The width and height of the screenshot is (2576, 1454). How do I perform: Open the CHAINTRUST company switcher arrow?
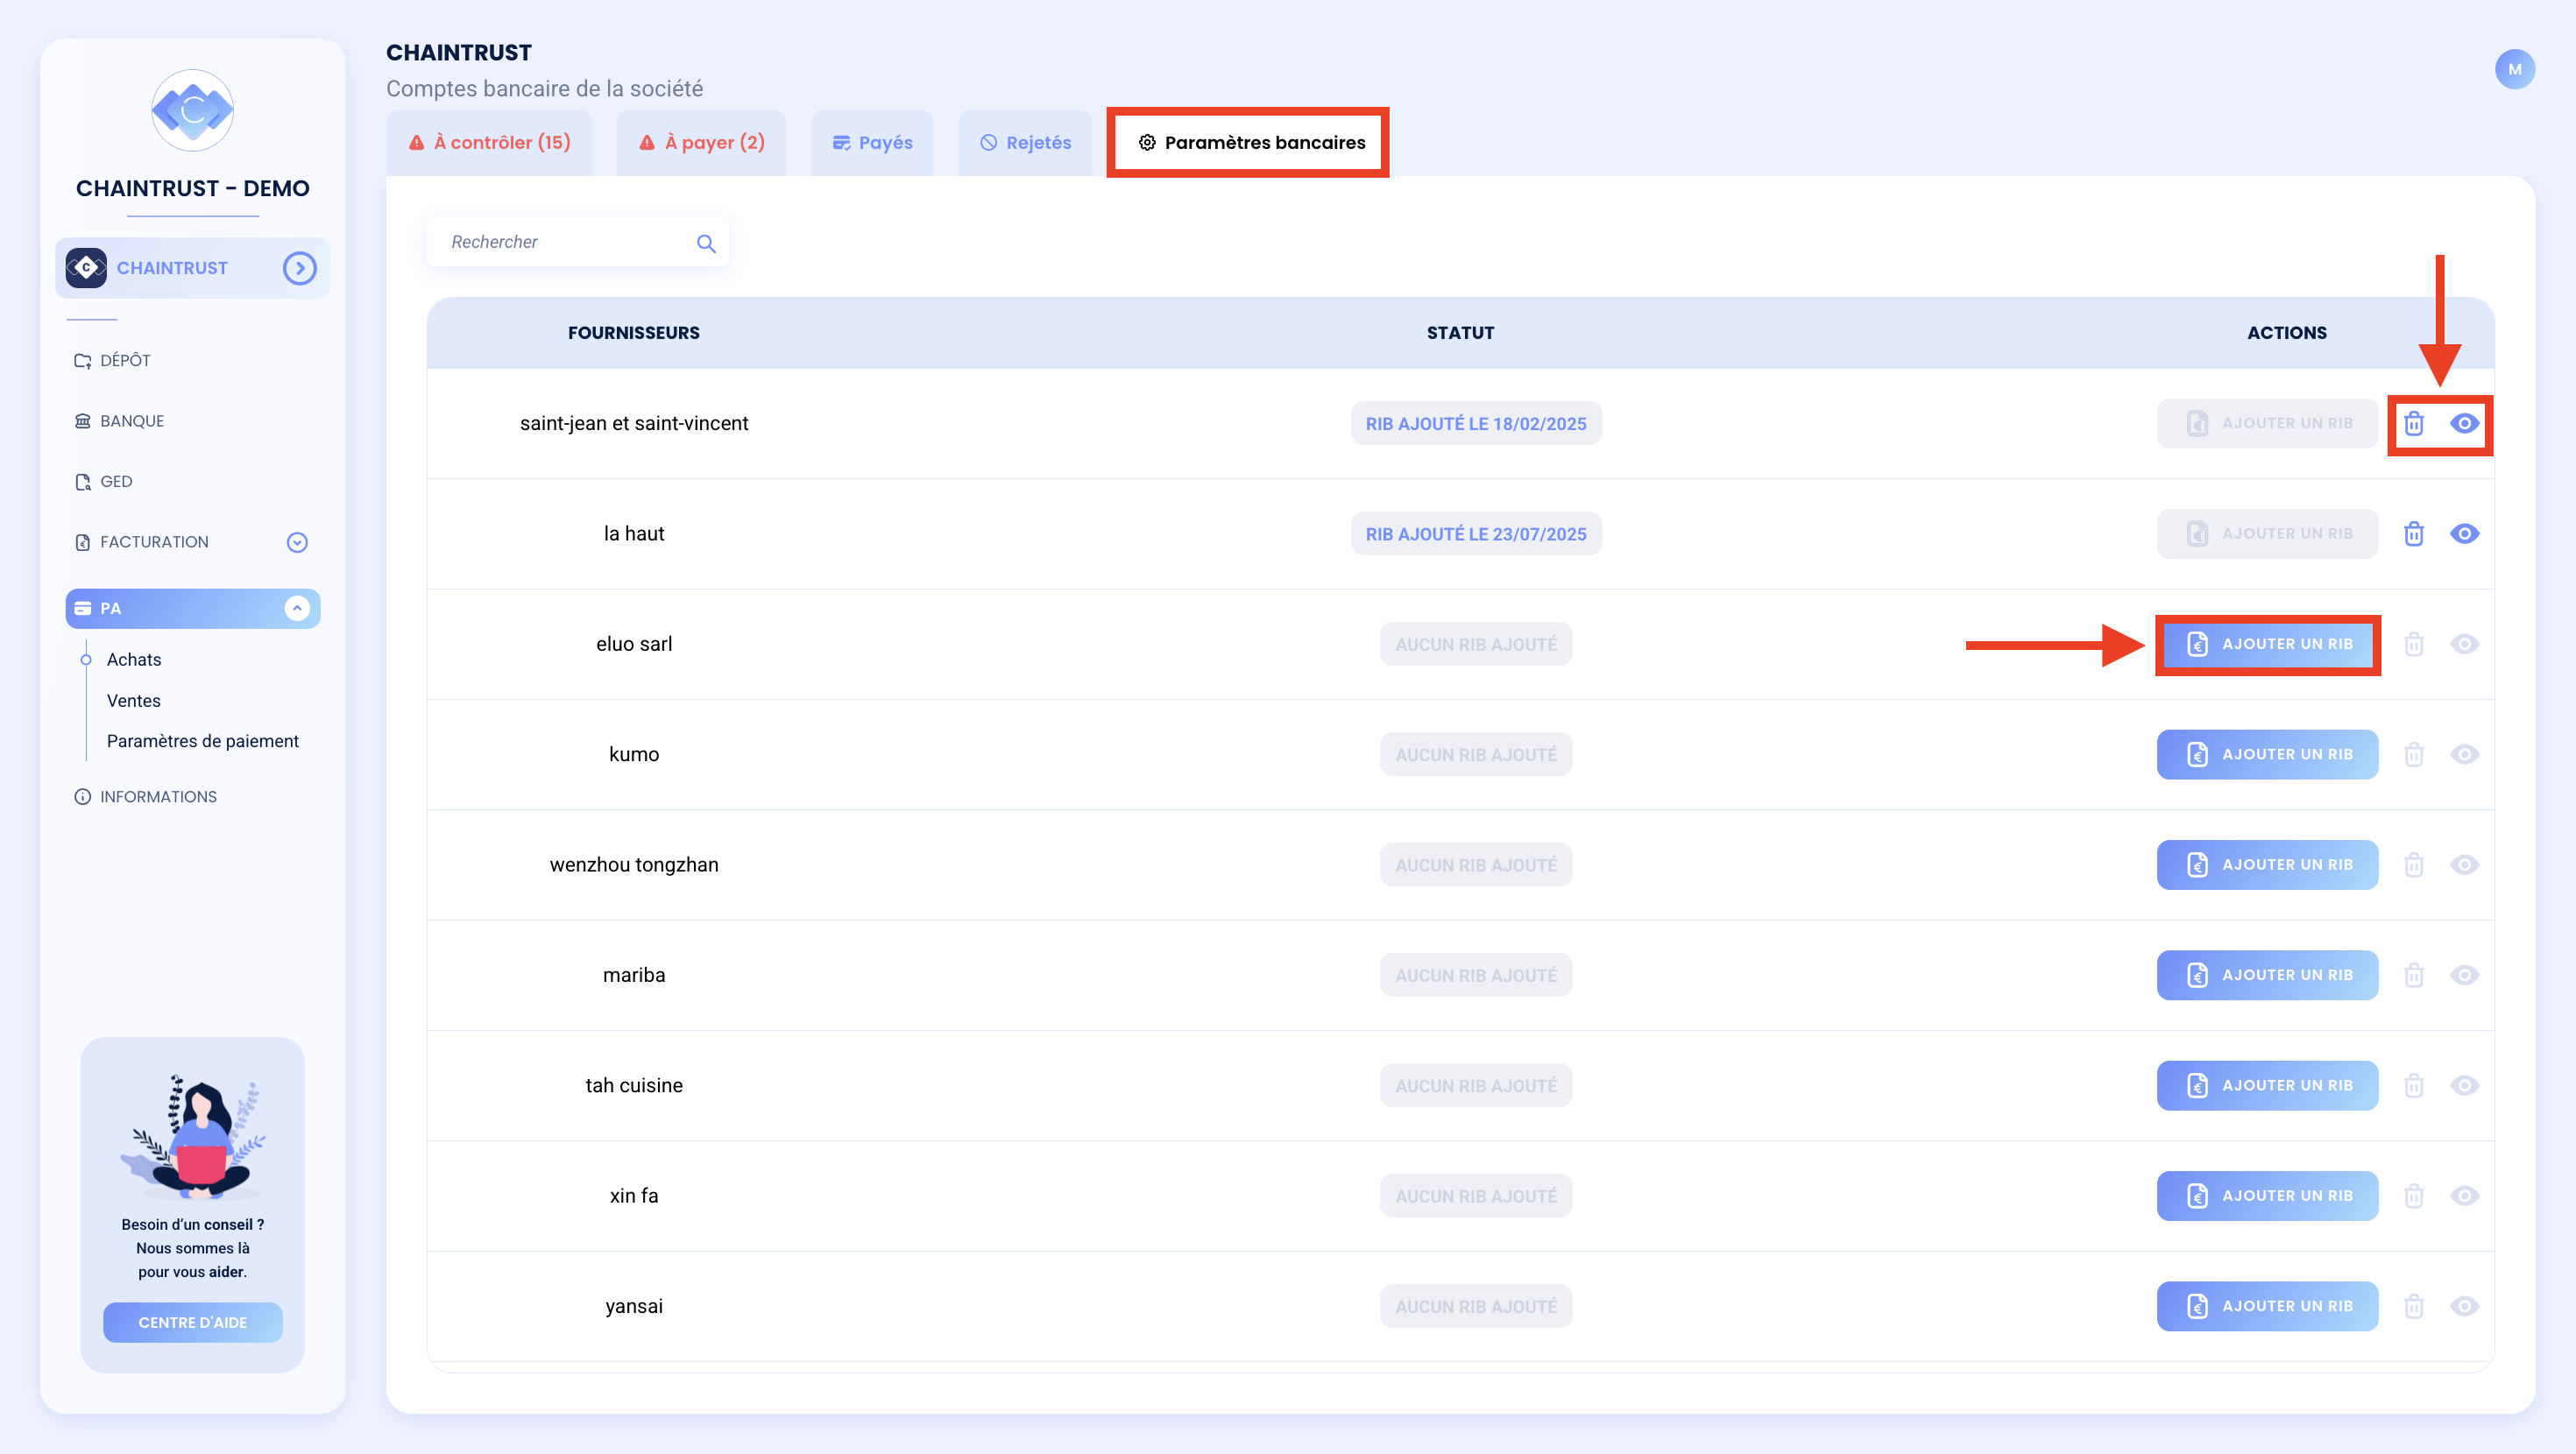point(300,268)
